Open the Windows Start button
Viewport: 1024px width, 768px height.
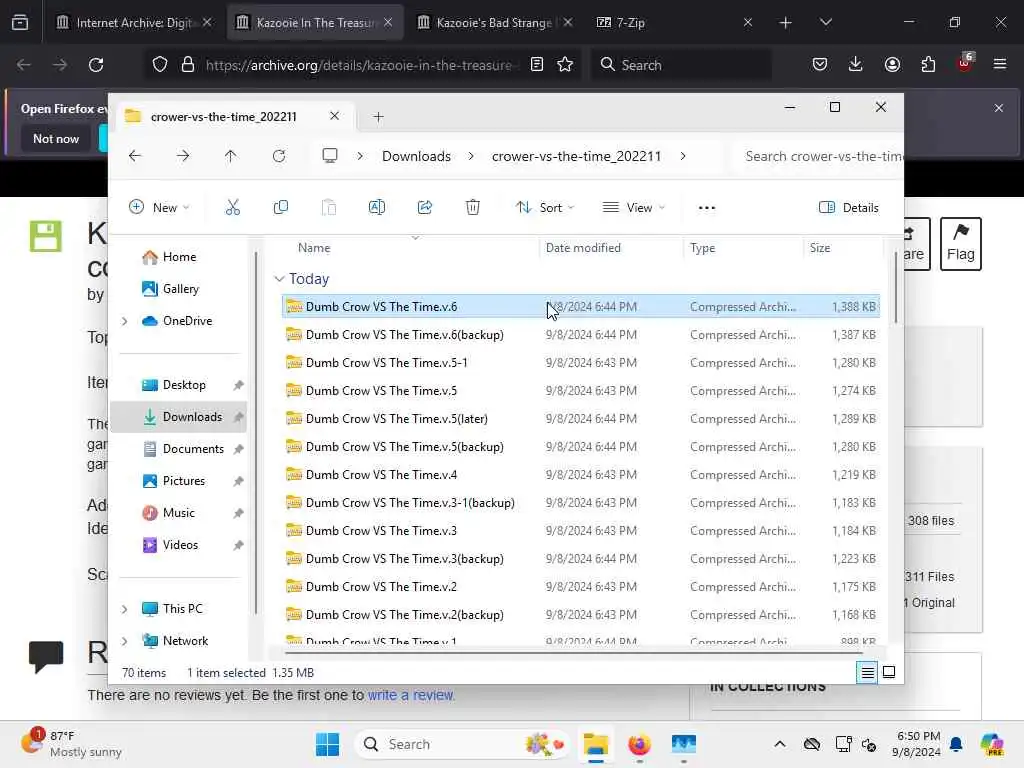[327, 744]
